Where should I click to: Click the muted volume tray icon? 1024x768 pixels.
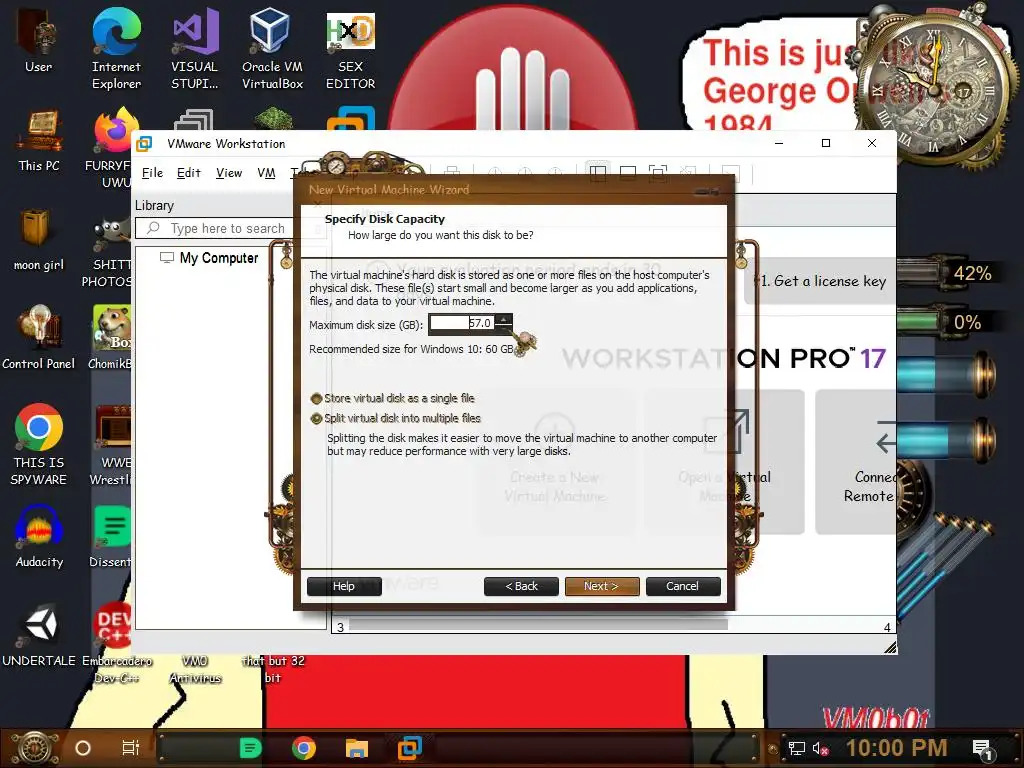click(820, 748)
